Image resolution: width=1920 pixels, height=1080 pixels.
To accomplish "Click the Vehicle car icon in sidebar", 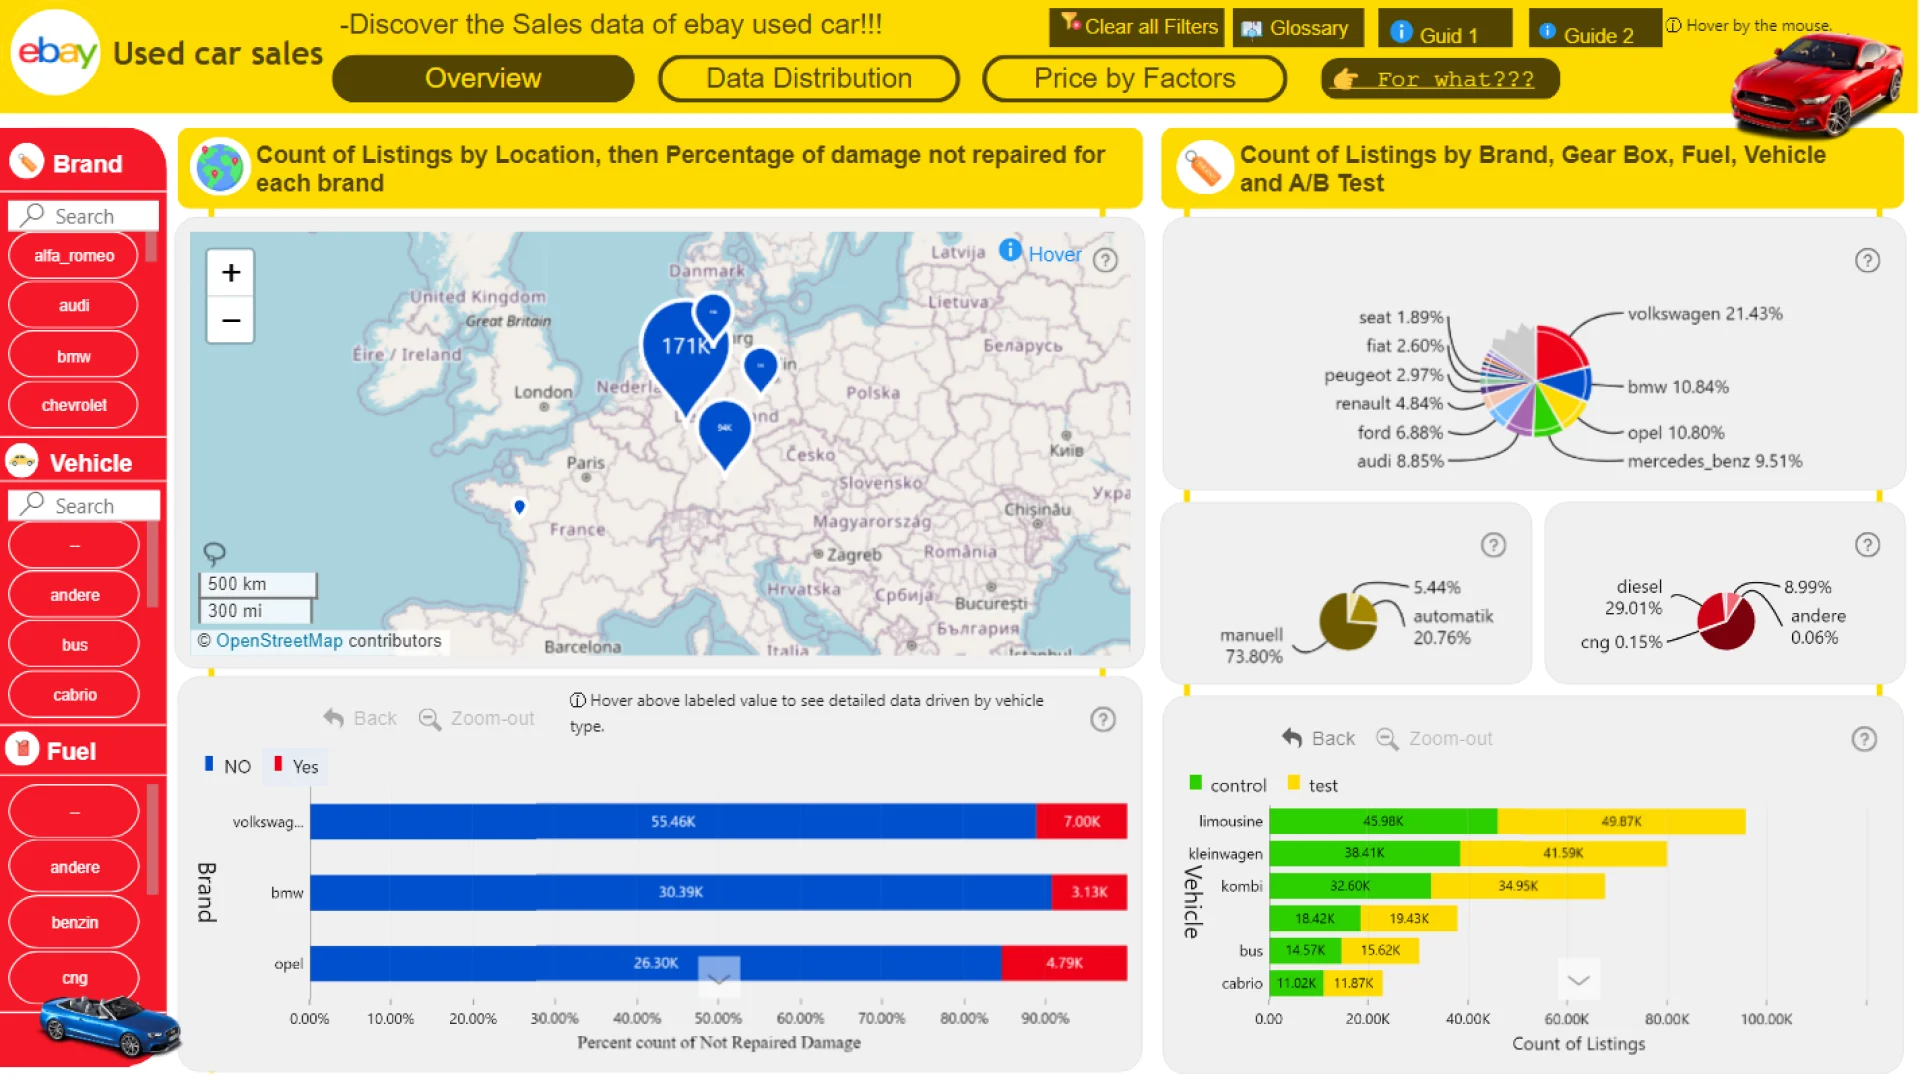I will [22, 461].
